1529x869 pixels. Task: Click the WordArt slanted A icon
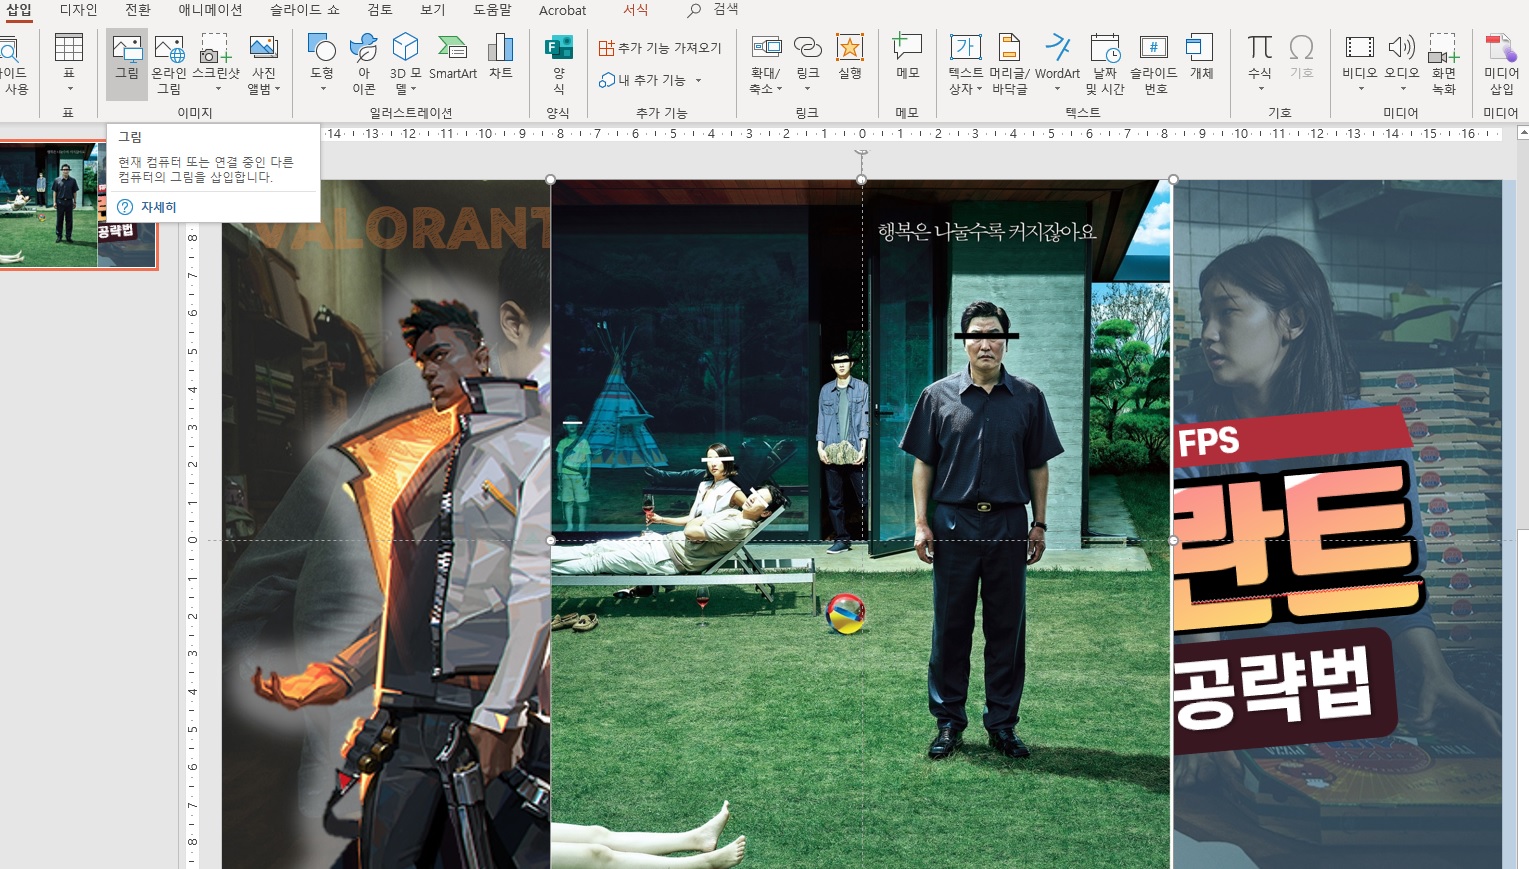pyautogui.click(x=1057, y=47)
